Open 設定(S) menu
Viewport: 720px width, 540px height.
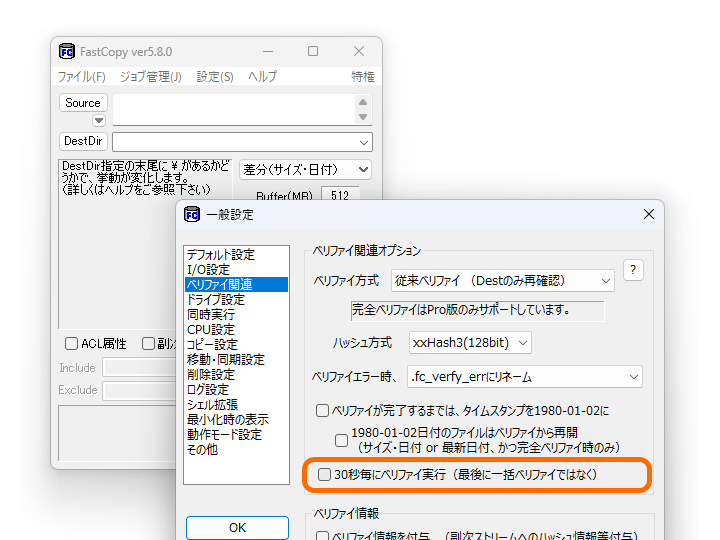(x=215, y=77)
